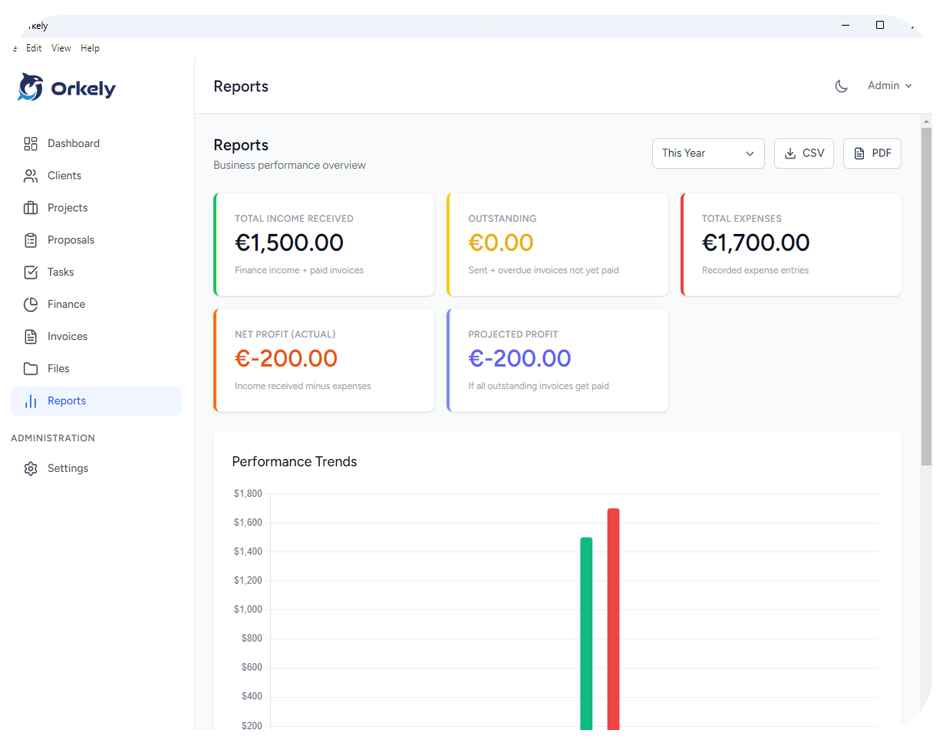Go to Invoices label

click(68, 336)
